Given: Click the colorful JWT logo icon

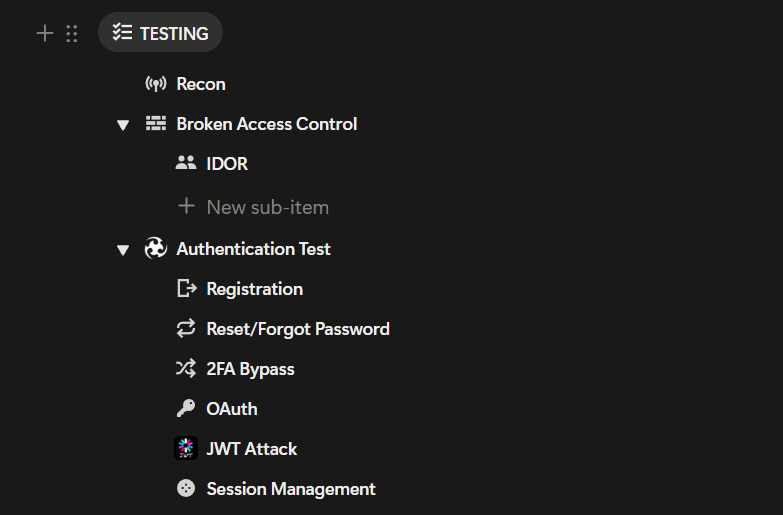Looking at the screenshot, I should tap(186, 448).
